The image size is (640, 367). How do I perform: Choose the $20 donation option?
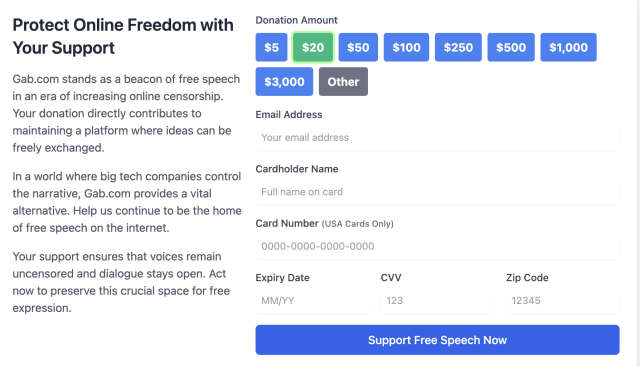313,47
